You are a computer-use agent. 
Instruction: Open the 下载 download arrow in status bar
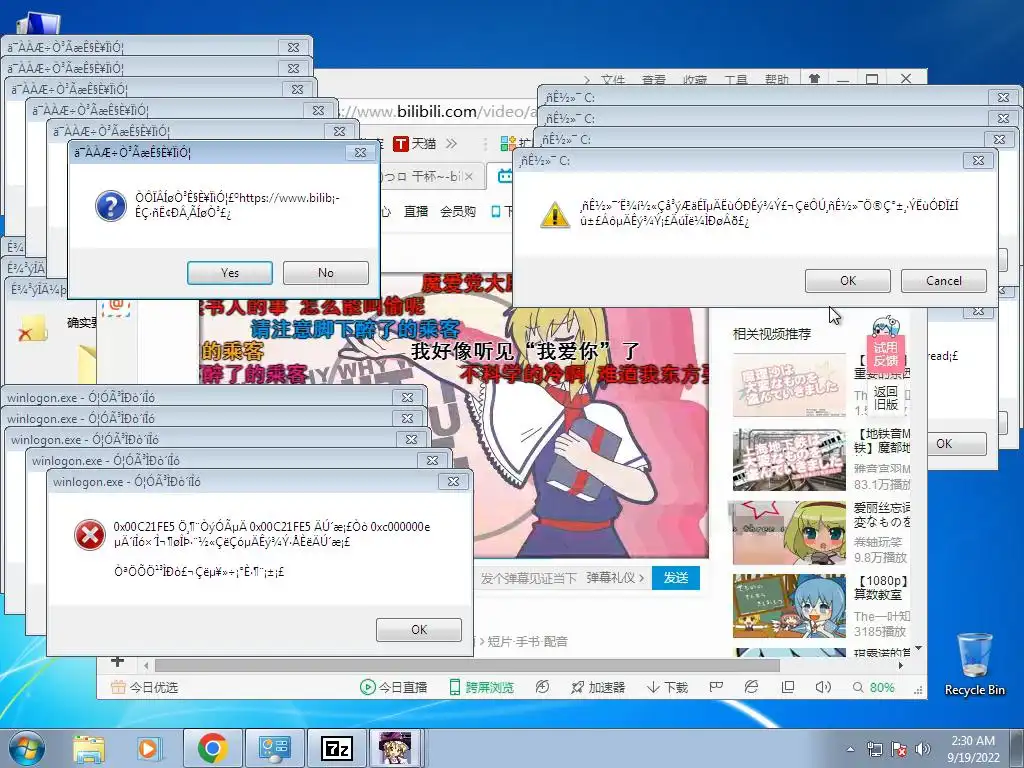[653, 687]
